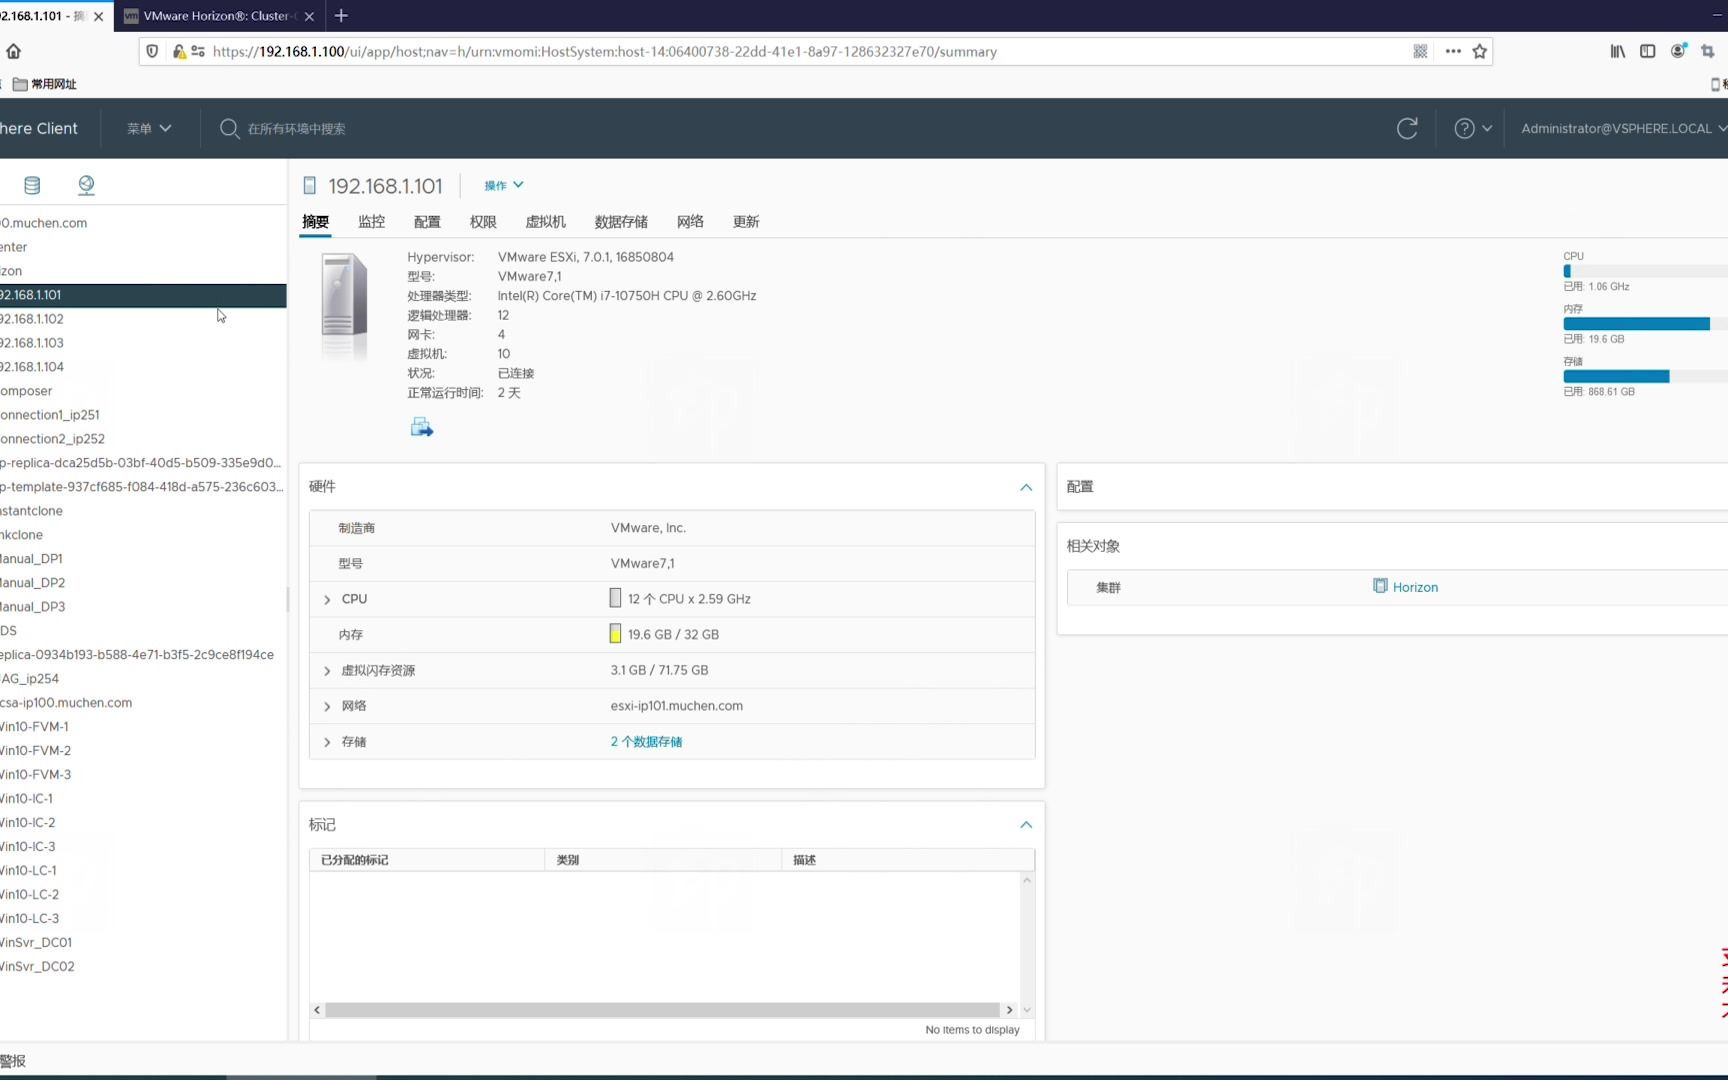Viewport: 1728px width, 1080px height.
Task: Focus the 在所有环境中搜索 search field
Action: click(296, 128)
